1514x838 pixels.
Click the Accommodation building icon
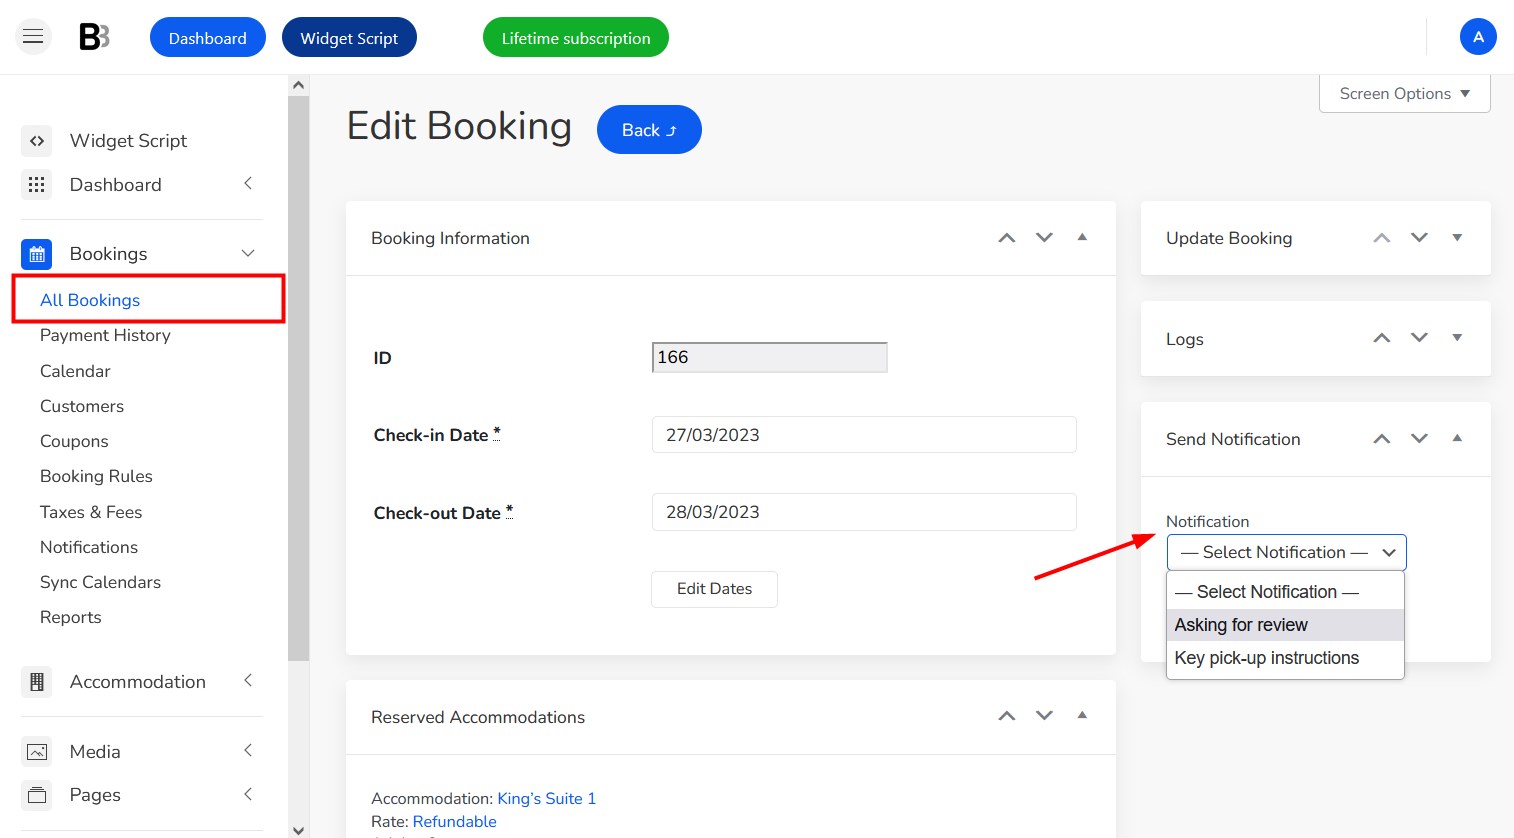tap(37, 682)
